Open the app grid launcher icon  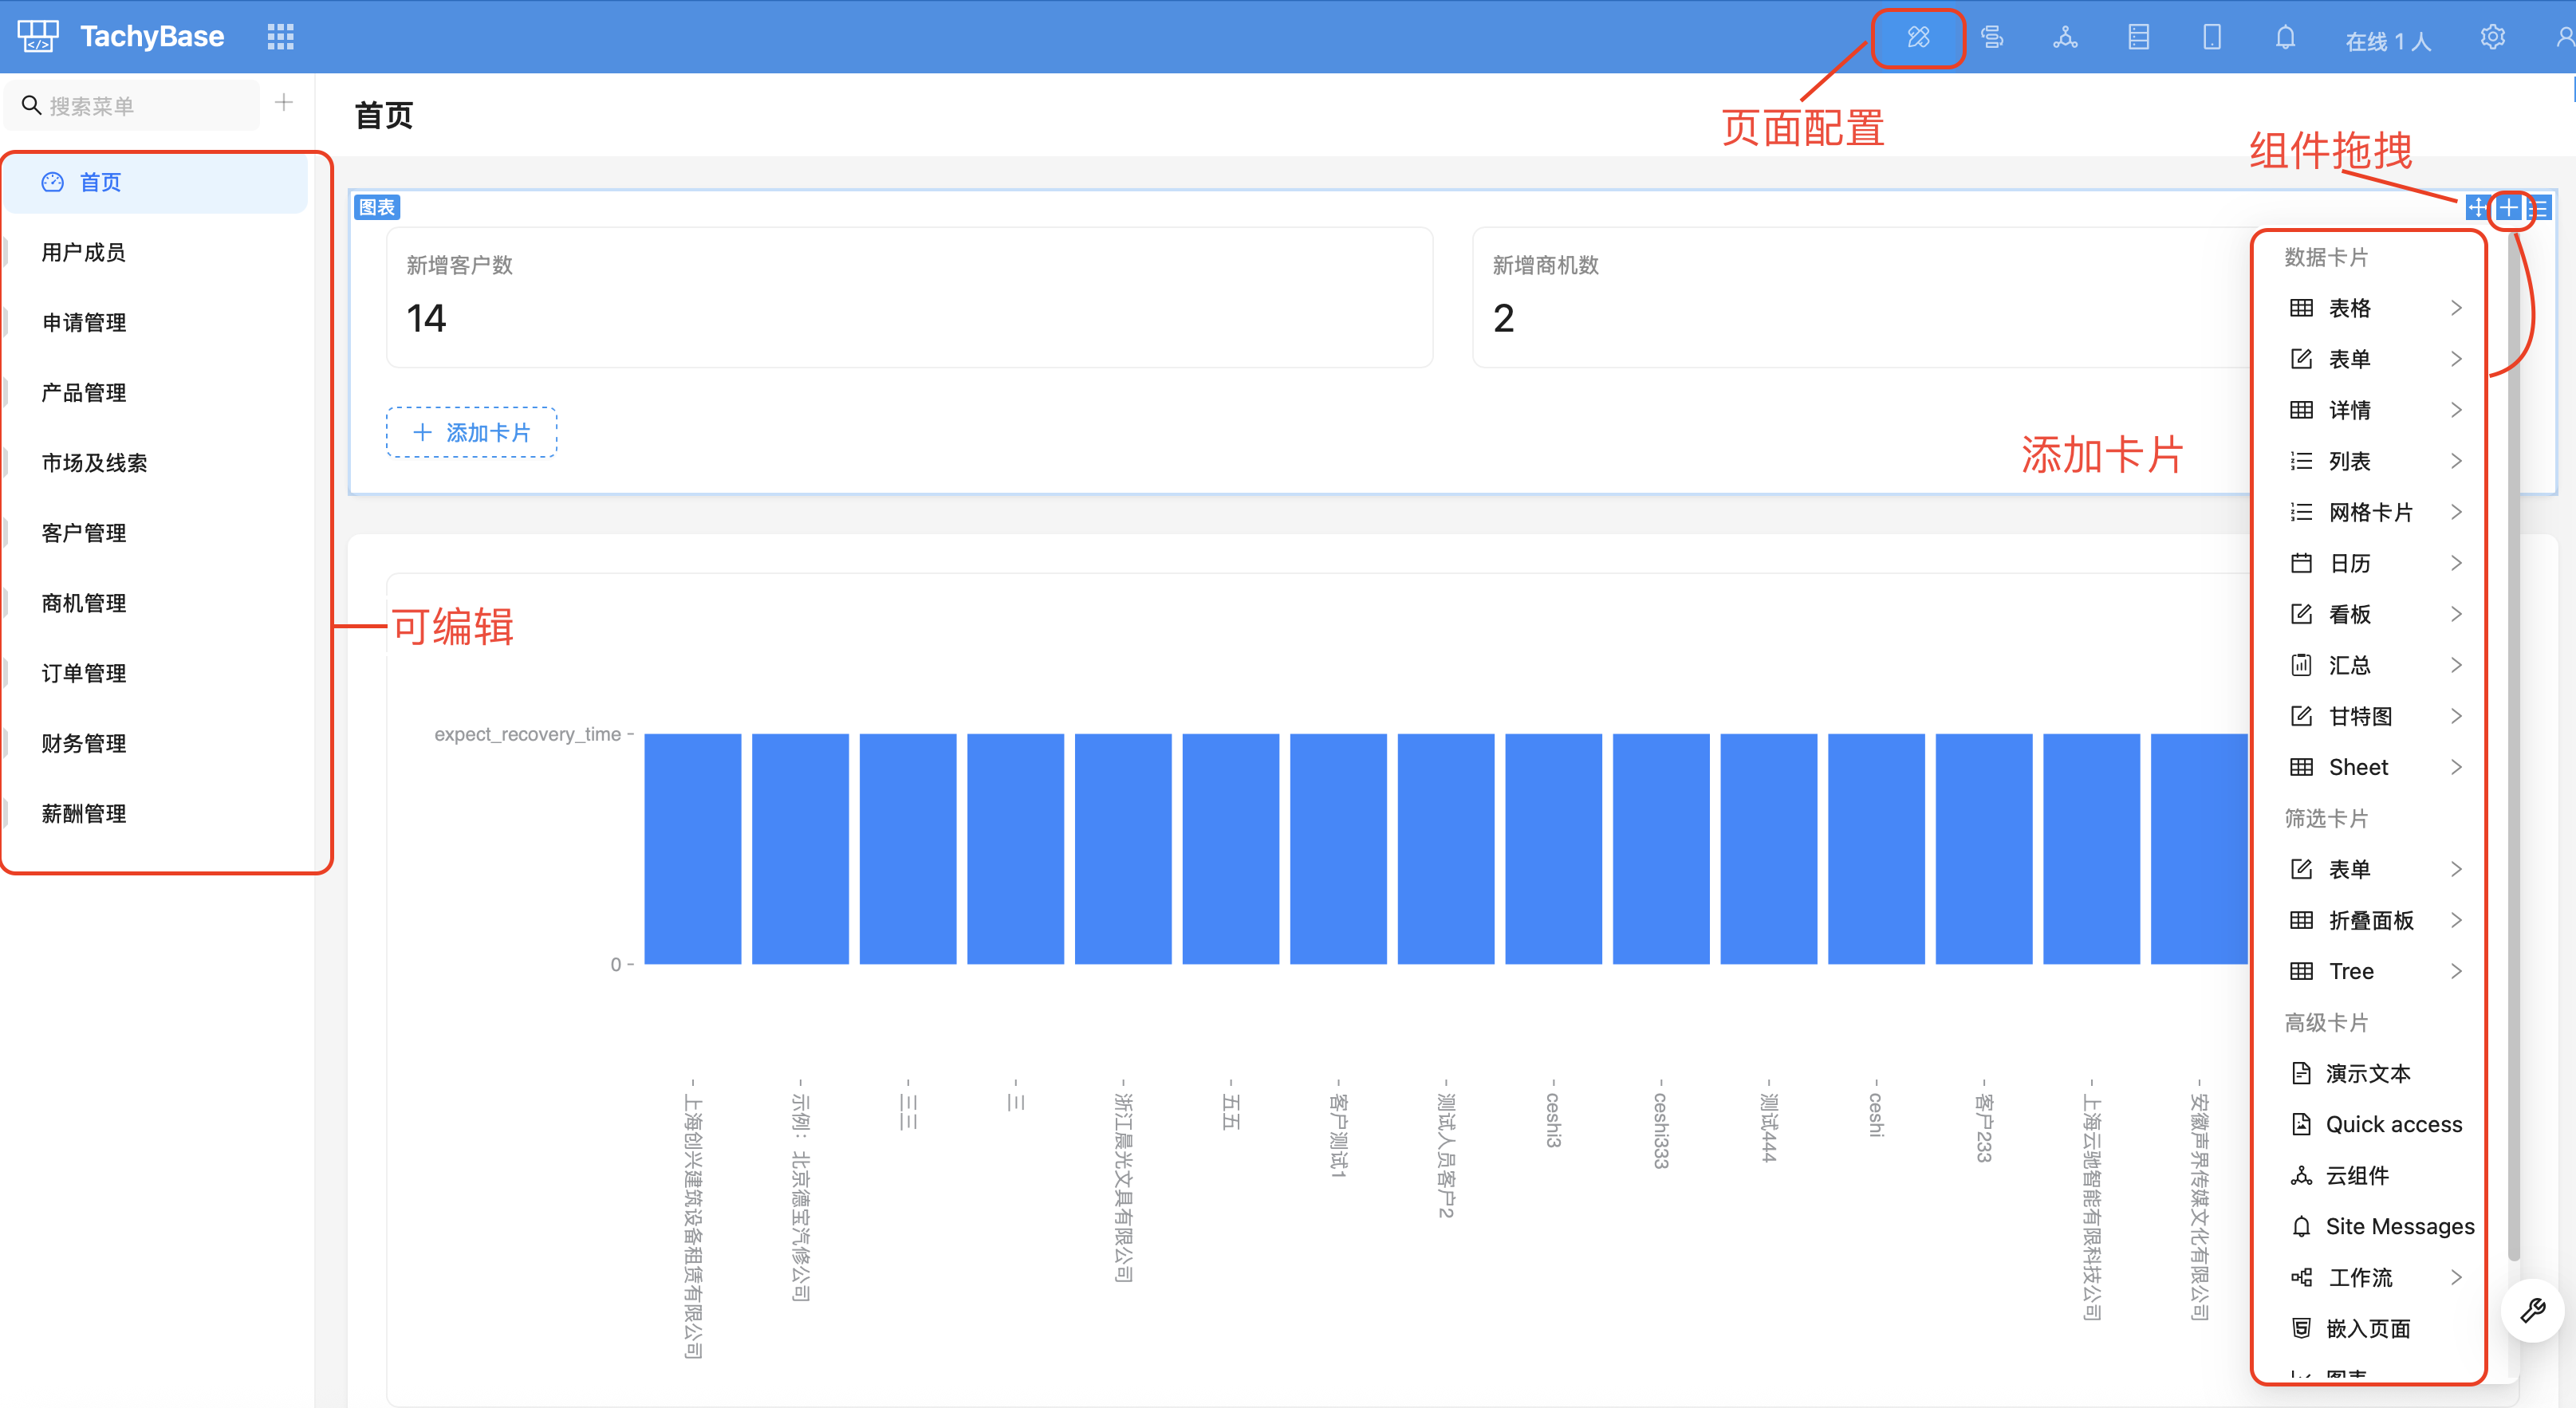[280, 38]
